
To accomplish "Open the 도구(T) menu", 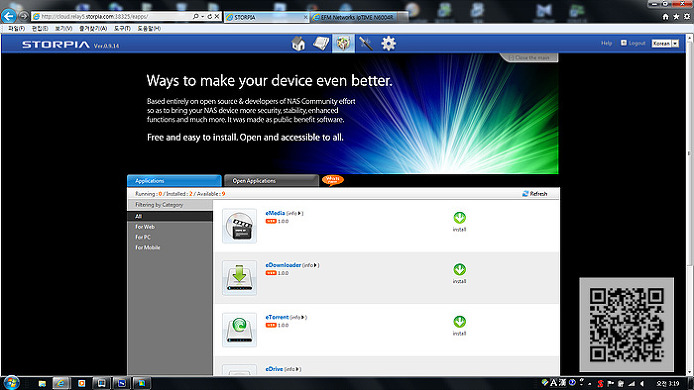I will pos(122,28).
